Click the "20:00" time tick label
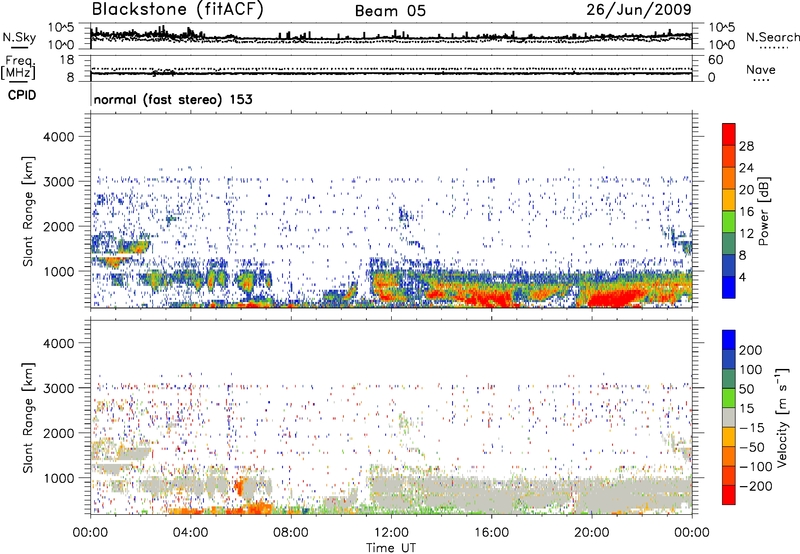This screenshot has width=800, height=554. click(x=591, y=533)
